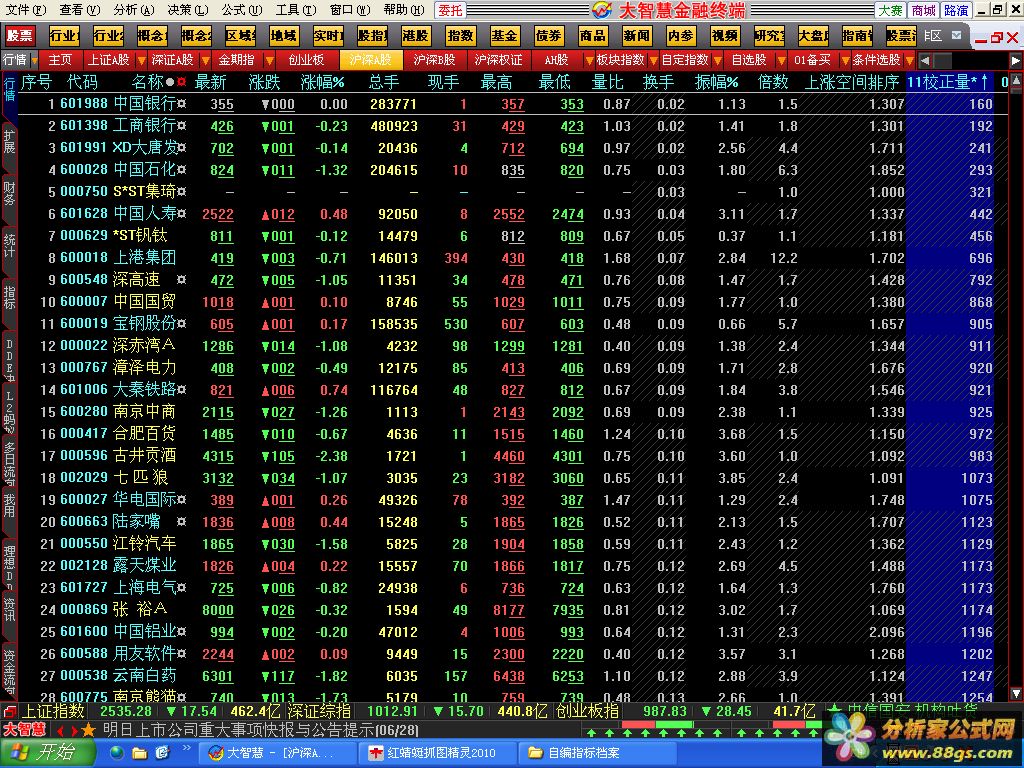Click the 上证指数 status bar entry
Screen dimensions: 1024x768
(53, 711)
